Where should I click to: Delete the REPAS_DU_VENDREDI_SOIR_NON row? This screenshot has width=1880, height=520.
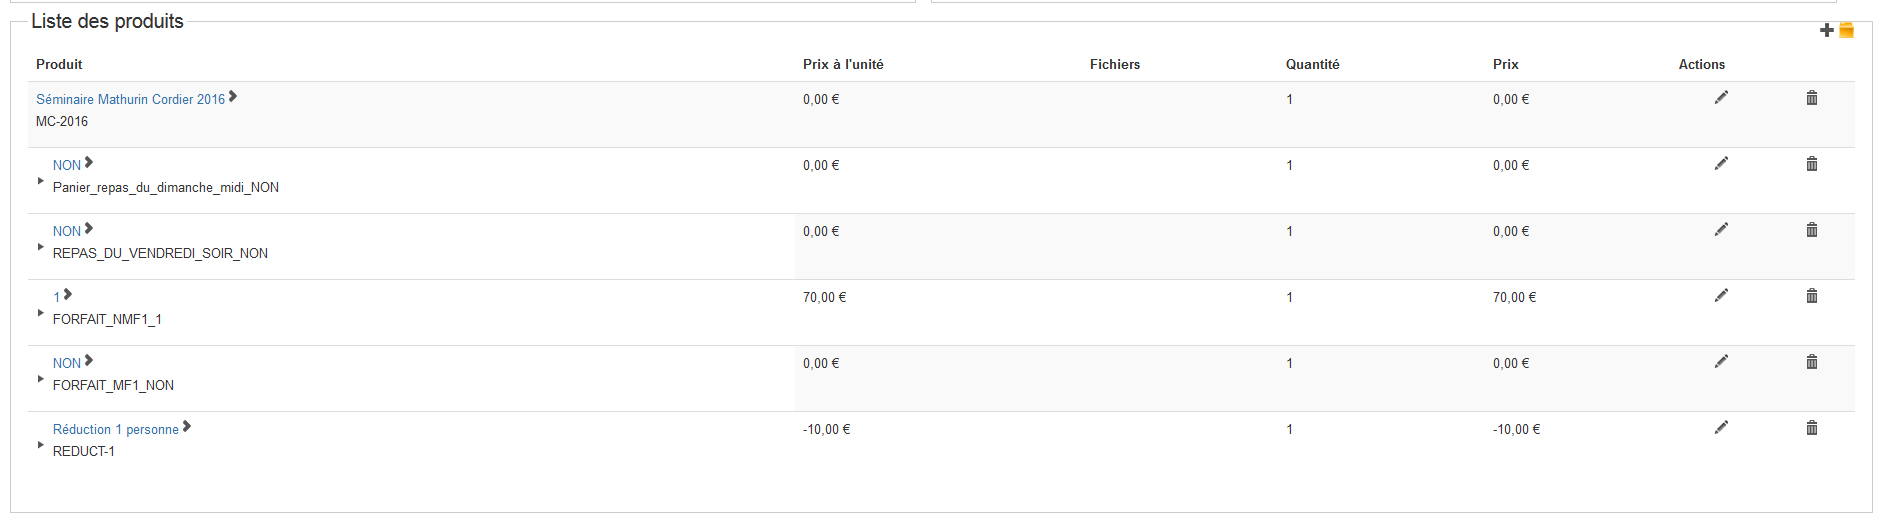point(1811,229)
